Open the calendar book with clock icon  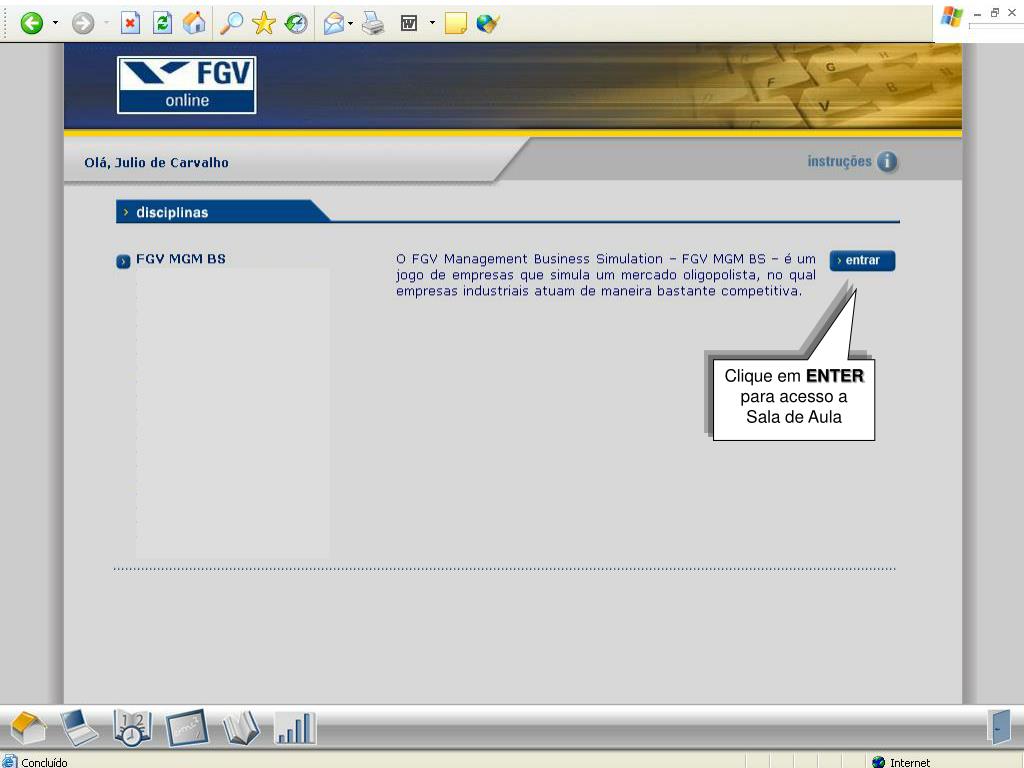[x=132, y=727]
